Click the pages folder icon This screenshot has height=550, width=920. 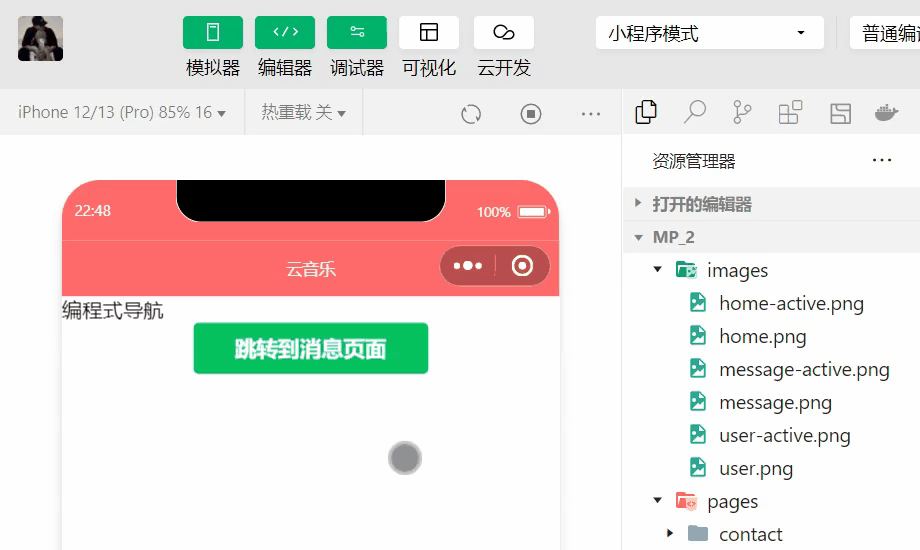(x=686, y=501)
